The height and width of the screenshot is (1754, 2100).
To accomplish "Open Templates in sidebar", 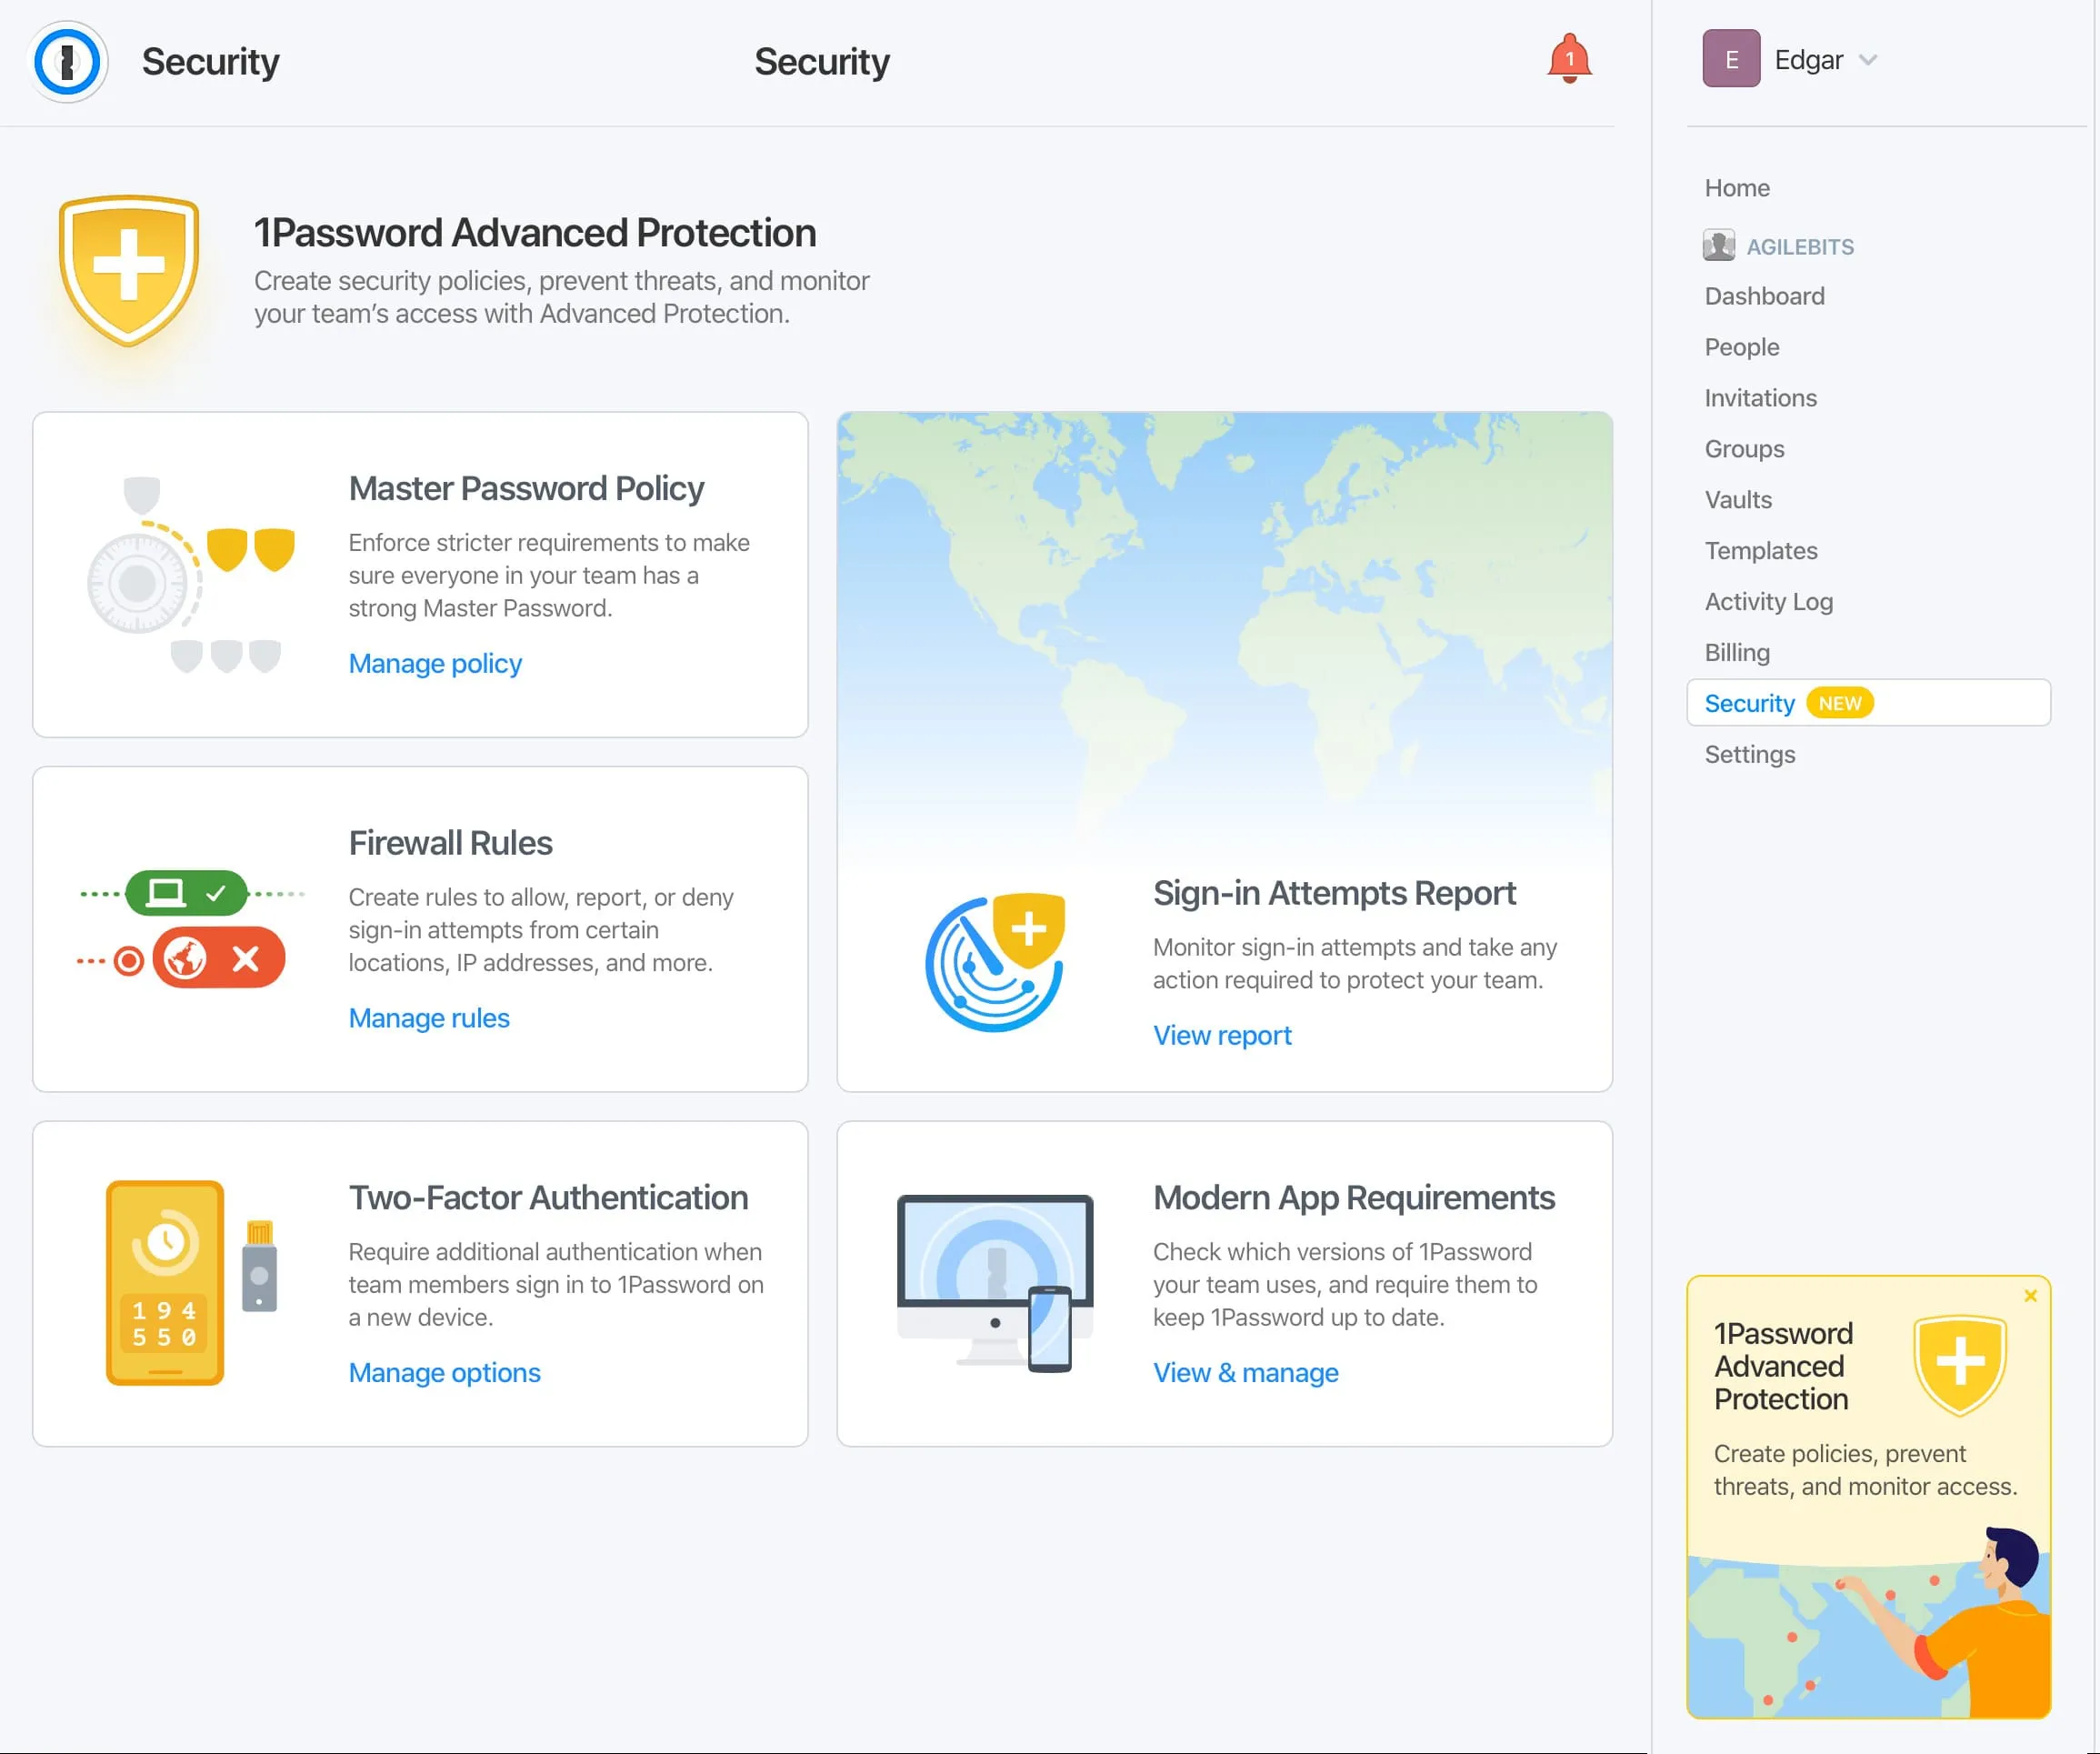I will 1761,551.
